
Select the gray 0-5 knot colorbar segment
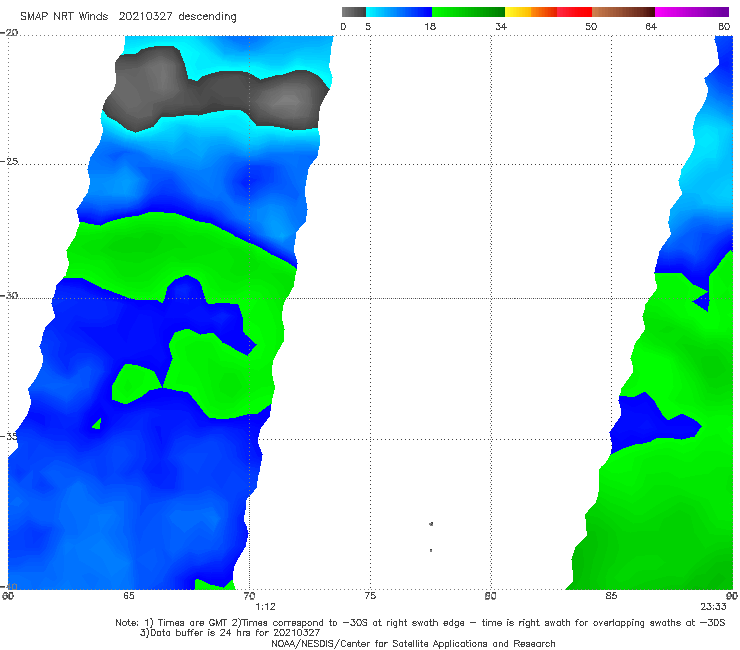tap(354, 12)
